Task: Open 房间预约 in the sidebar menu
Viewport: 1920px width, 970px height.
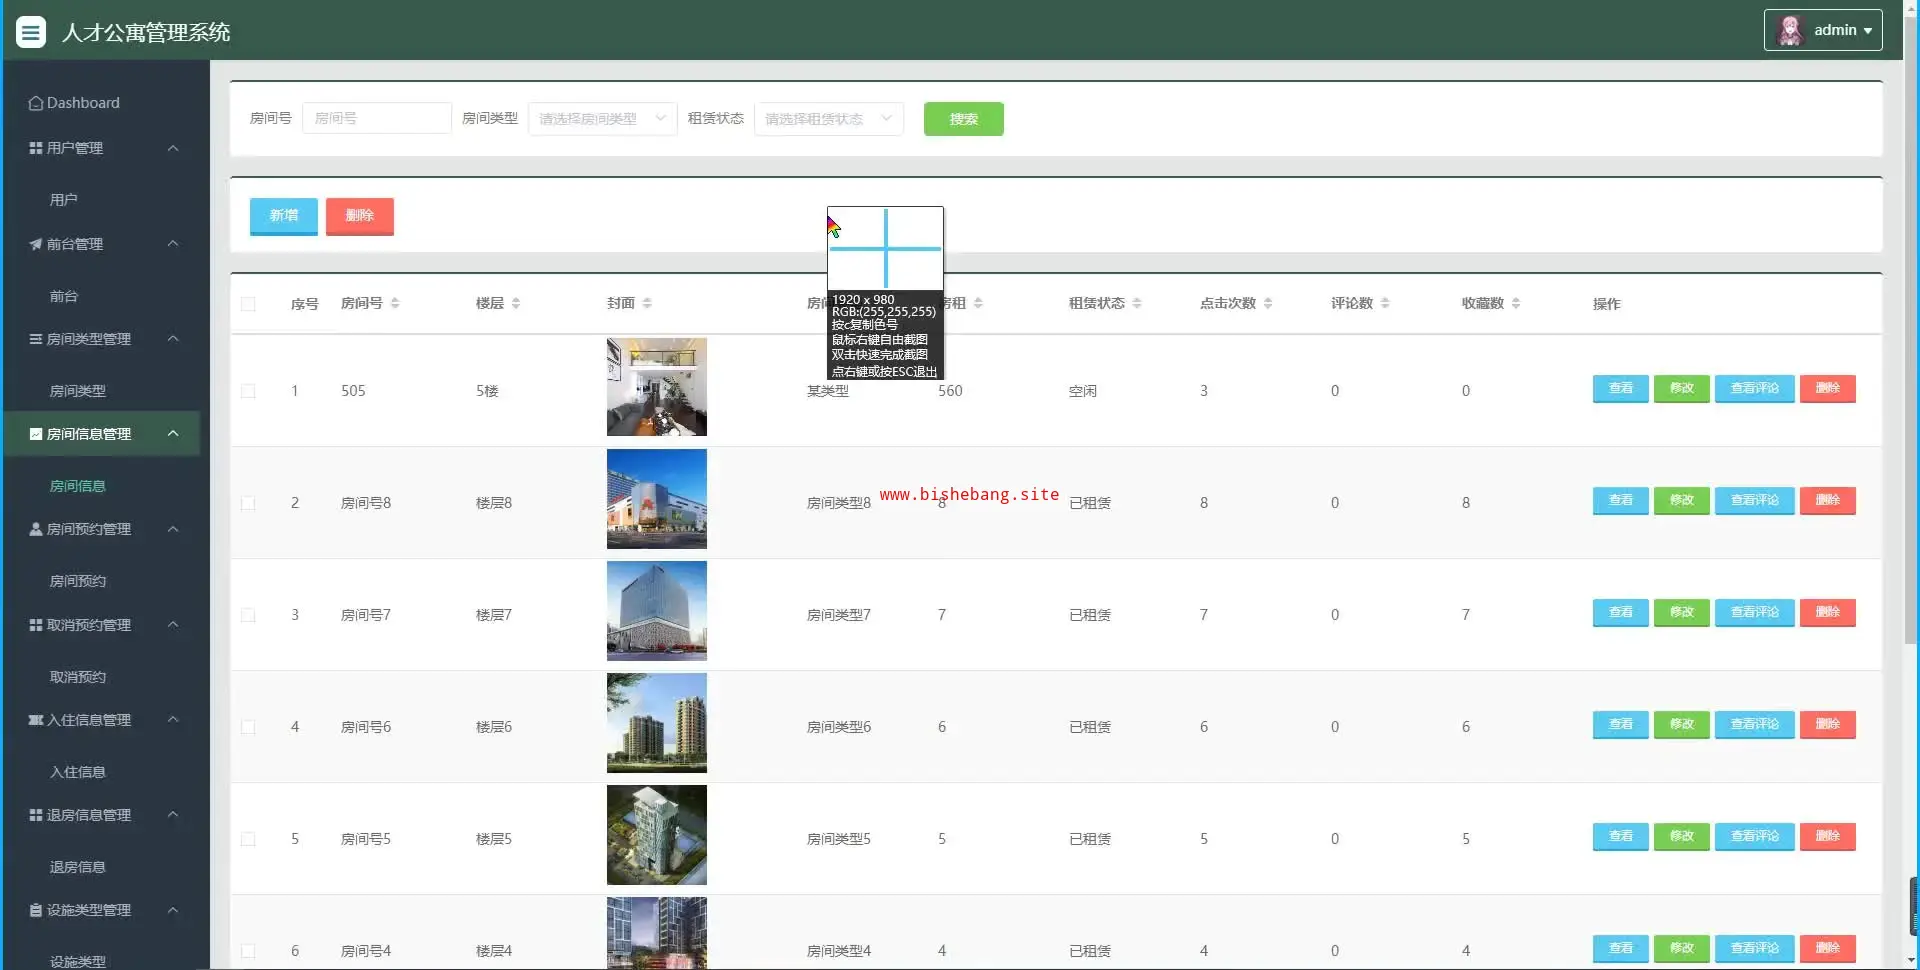Action: (78, 581)
